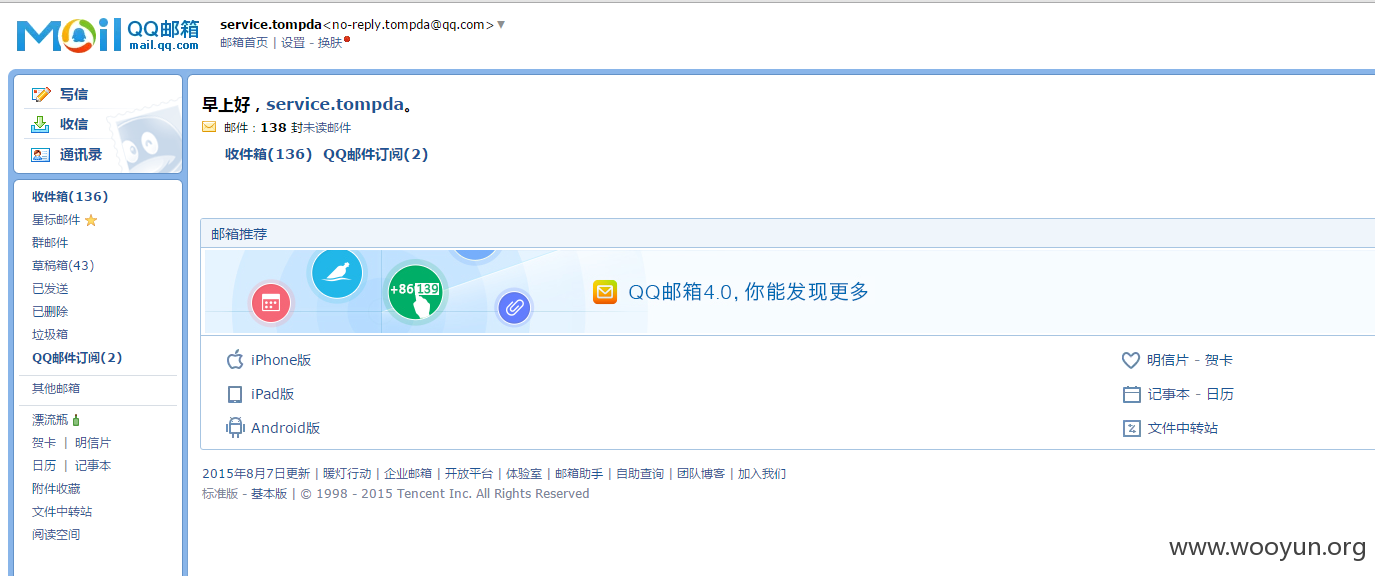Open 贺卡 in sidebar
Viewport: 1375px width, 576px height.
pyautogui.click(x=44, y=443)
